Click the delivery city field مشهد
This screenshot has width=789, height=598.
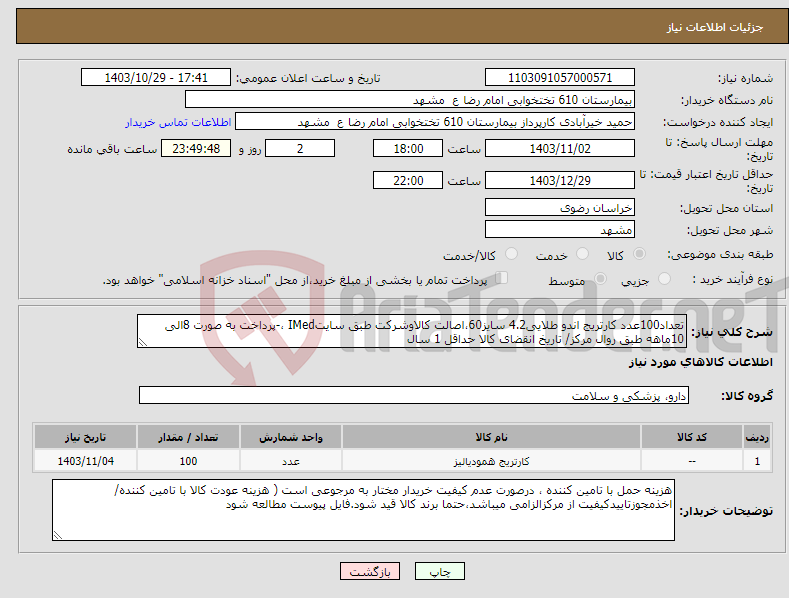(x=560, y=230)
